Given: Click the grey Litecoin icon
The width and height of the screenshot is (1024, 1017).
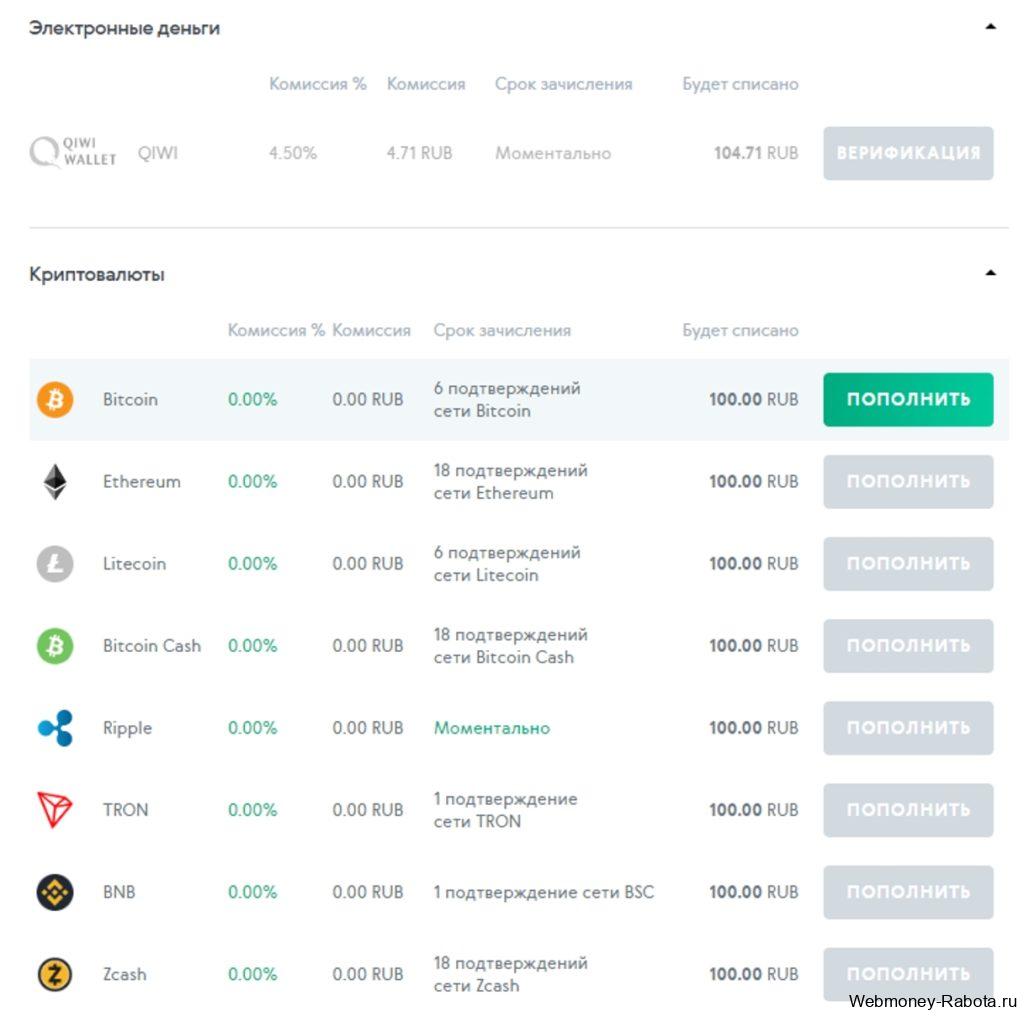Looking at the screenshot, I should pos(55,564).
